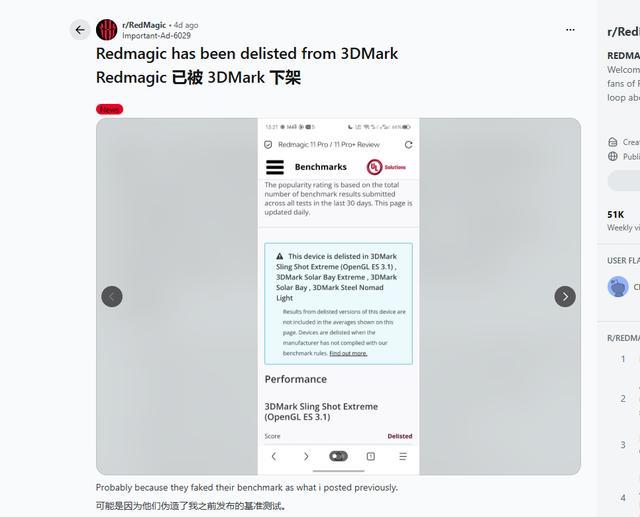Open the three-line browser menu in screenshot
The width and height of the screenshot is (640, 517).
click(403, 456)
